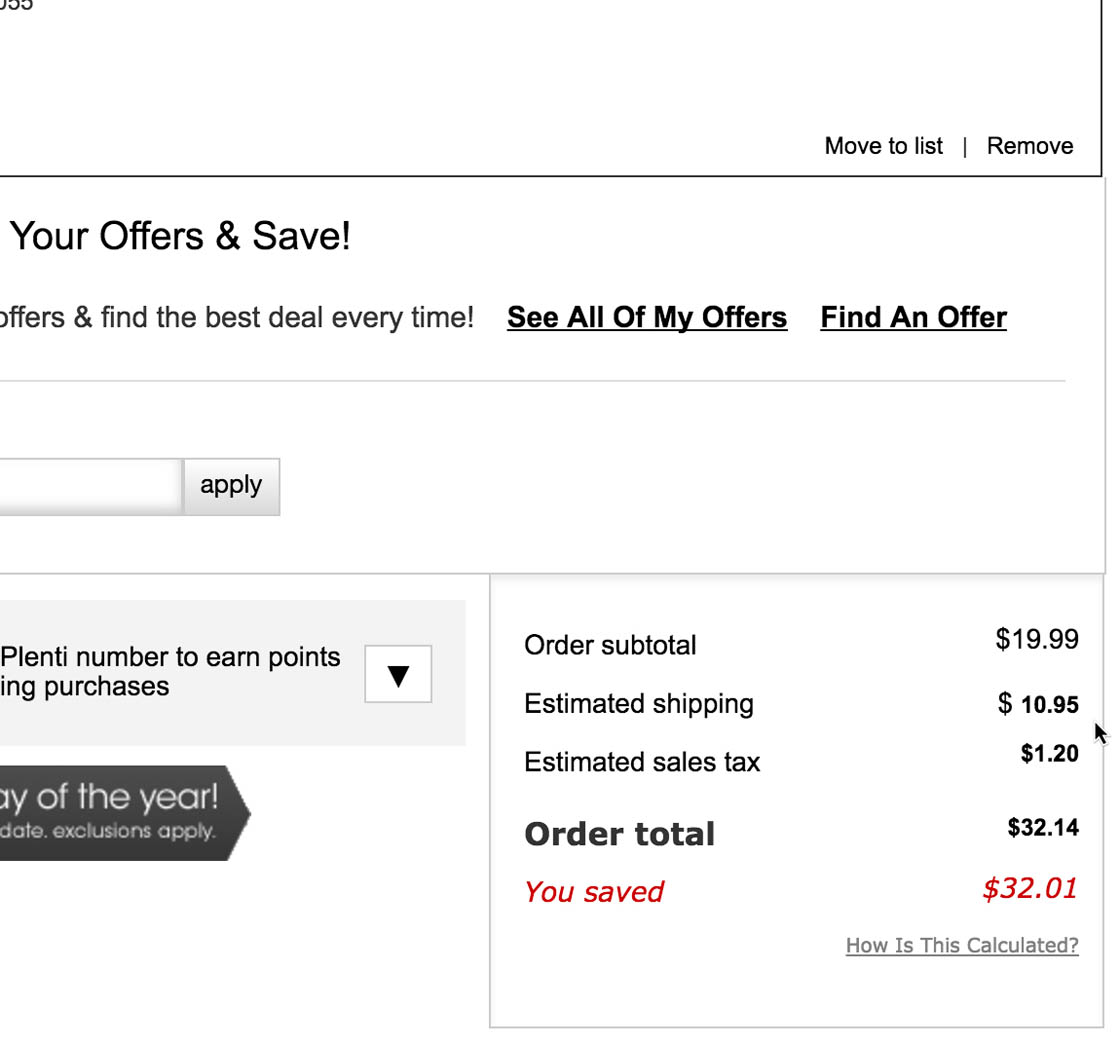Image resolution: width=1120 pixels, height=1044 pixels.
Task: Click the bold Order total label
Action: 619,834
